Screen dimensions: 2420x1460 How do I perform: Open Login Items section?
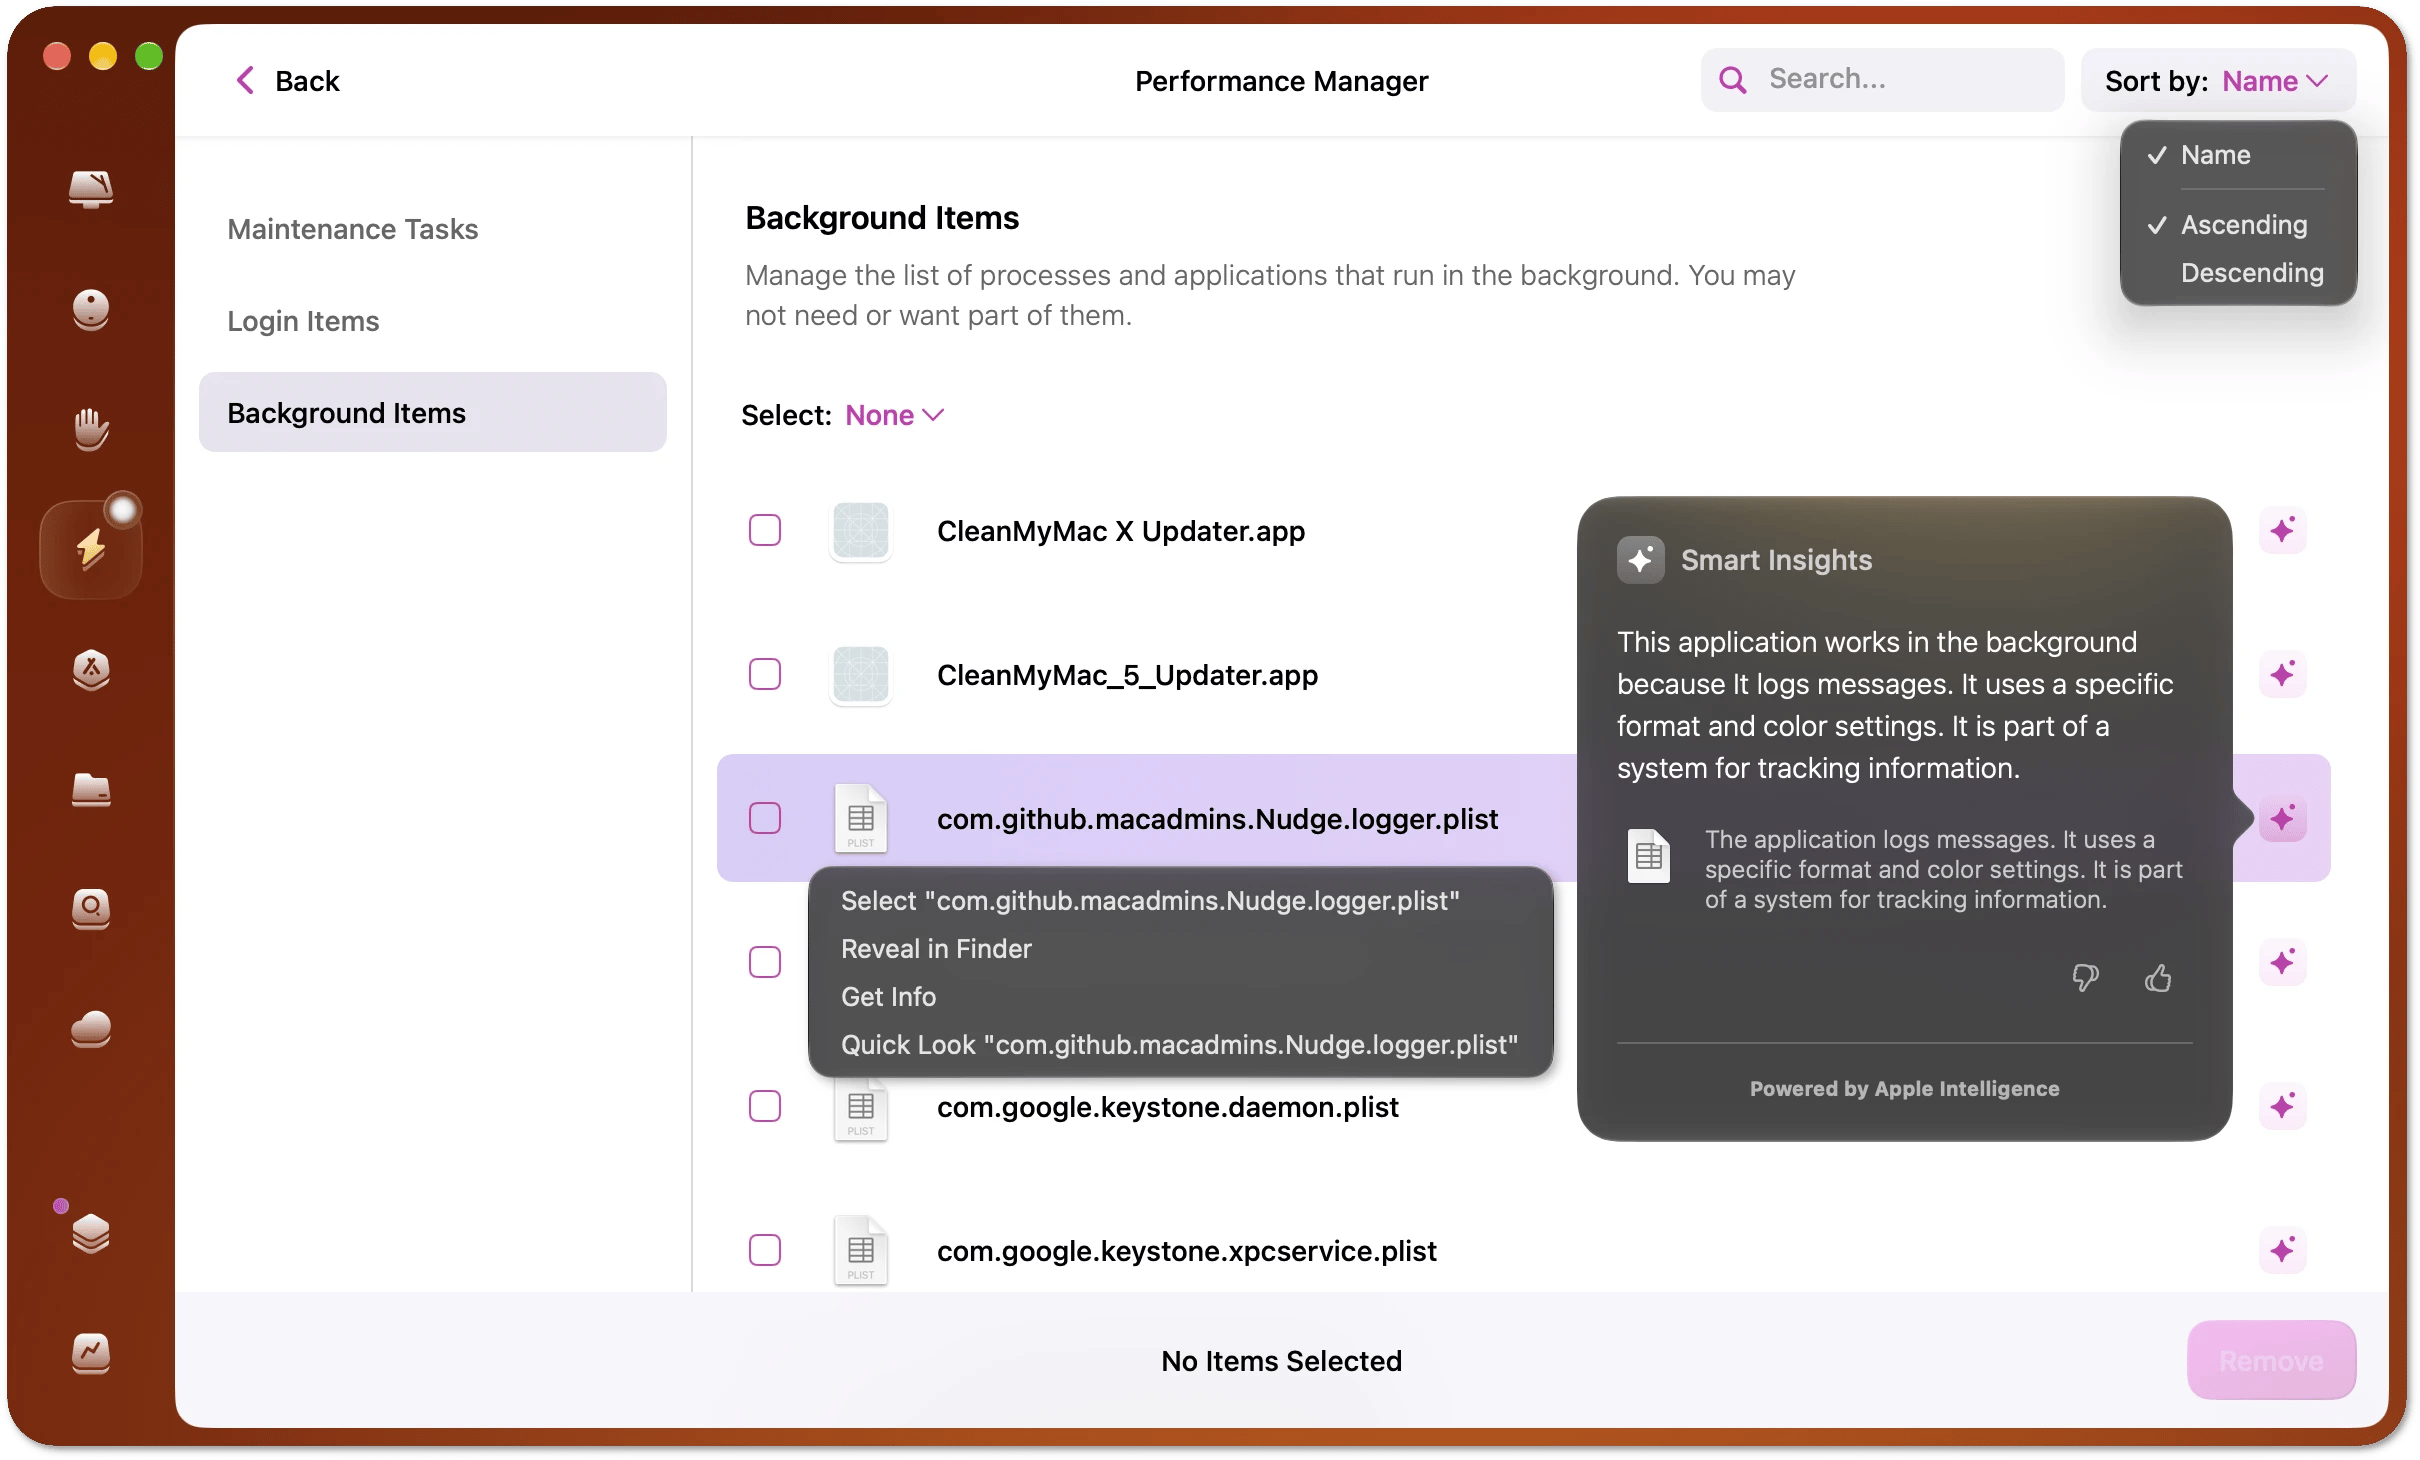[x=432, y=321]
